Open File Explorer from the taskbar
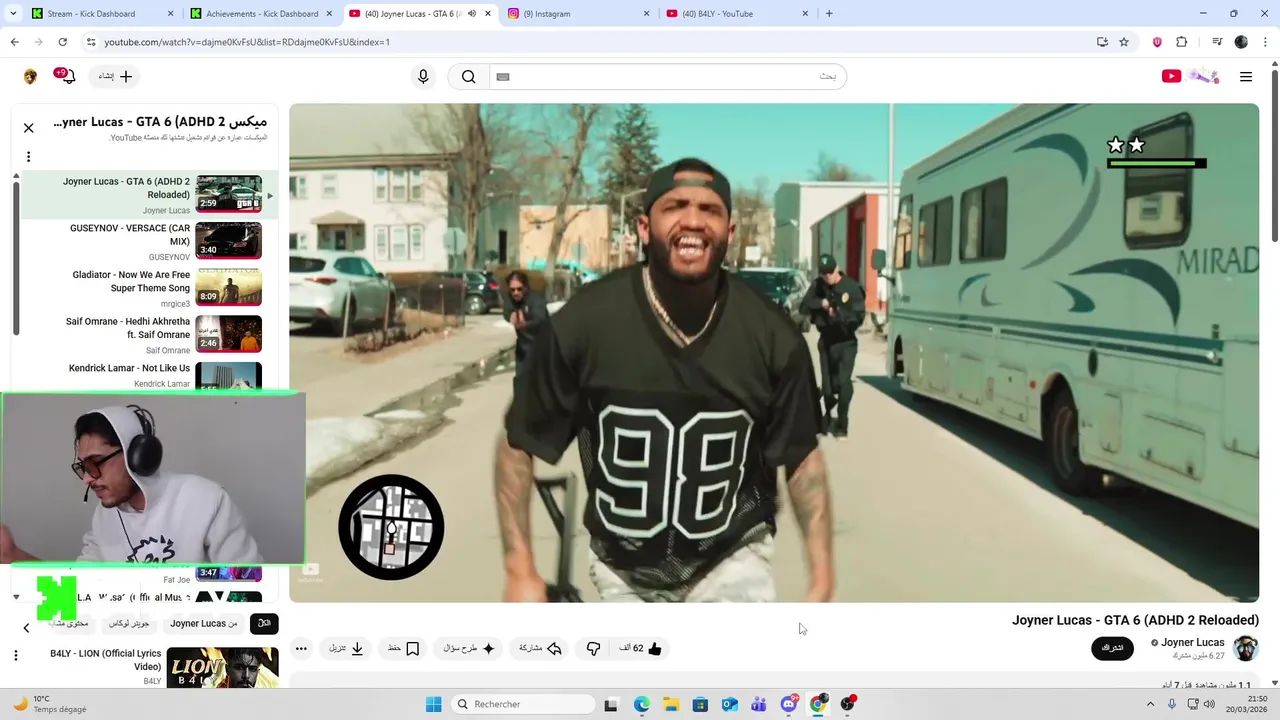1280x720 pixels. click(x=670, y=704)
